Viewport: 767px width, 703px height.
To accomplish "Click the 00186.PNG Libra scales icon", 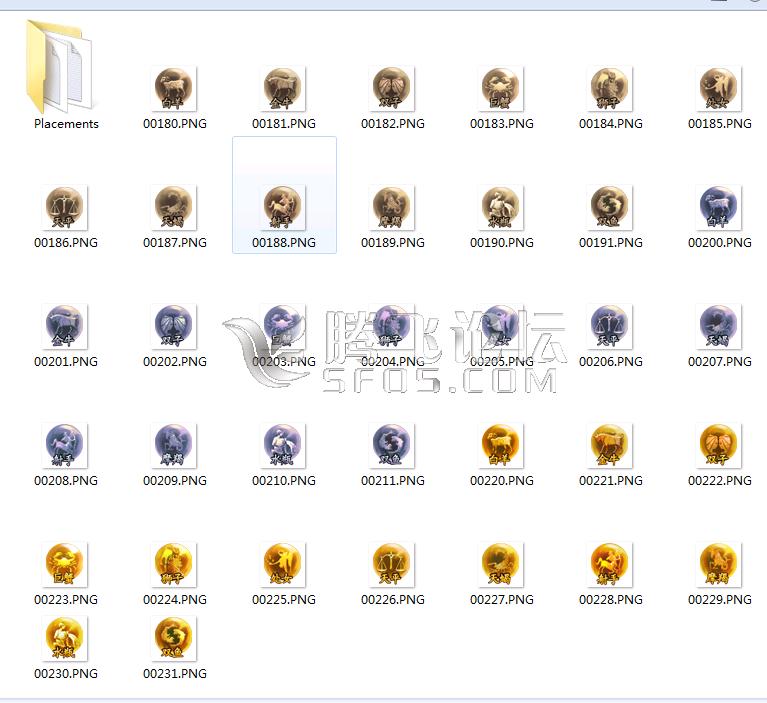I will (x=66, y=208).
